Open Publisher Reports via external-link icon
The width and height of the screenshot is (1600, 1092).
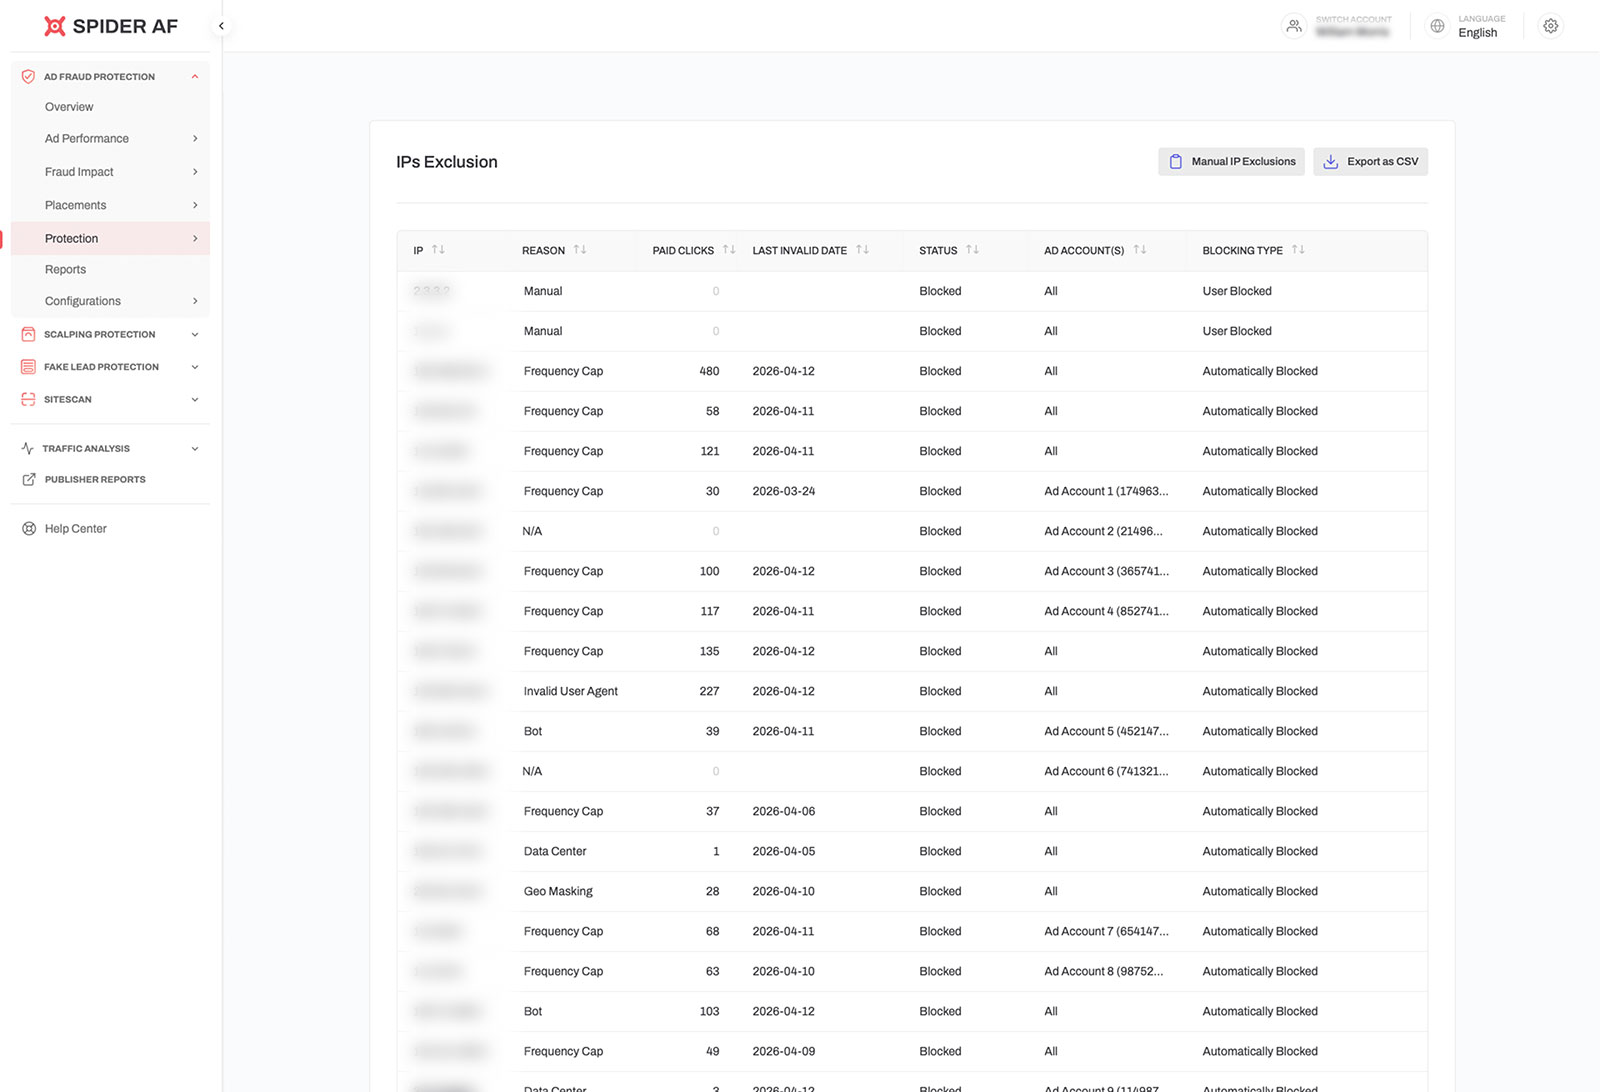[x=29, y=479]
